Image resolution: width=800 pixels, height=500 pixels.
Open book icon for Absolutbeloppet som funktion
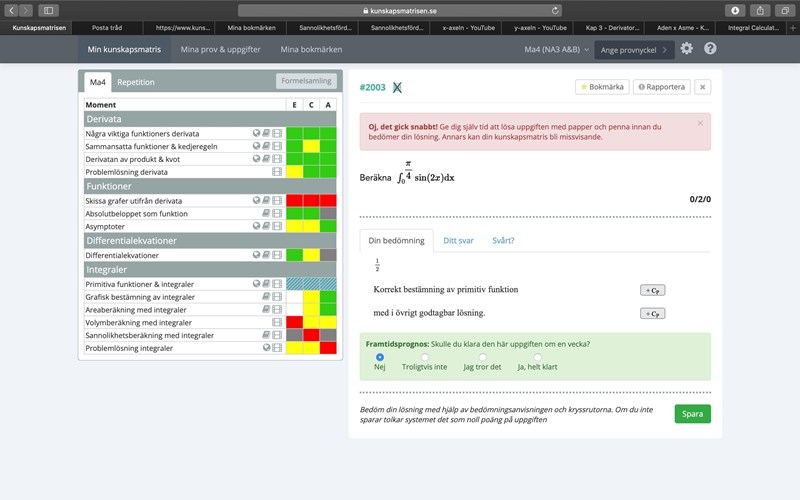(265, 213)
